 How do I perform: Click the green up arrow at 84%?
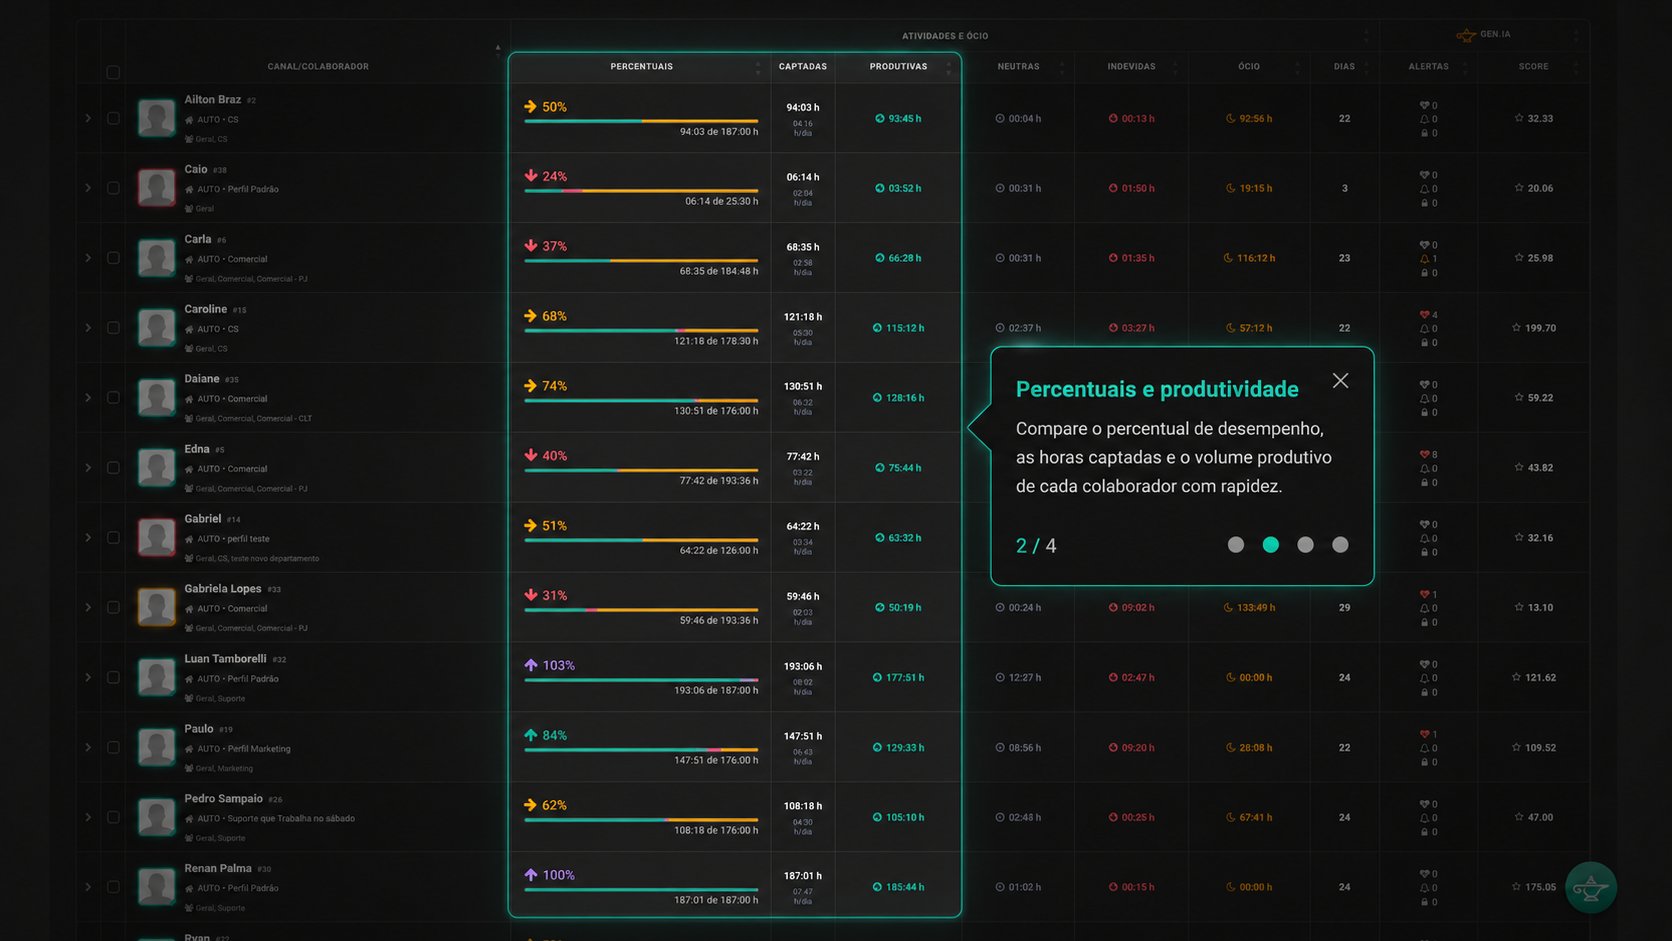click(530, 735)
